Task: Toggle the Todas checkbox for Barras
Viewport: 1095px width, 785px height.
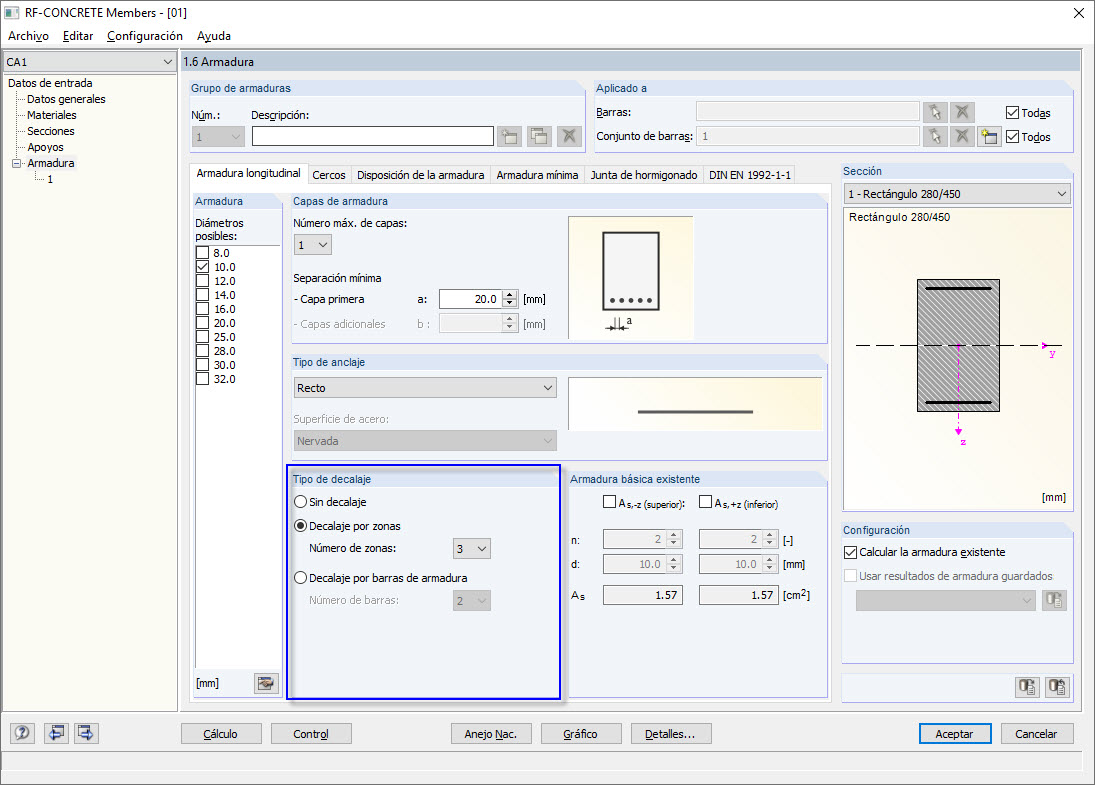Action: tap(1013, 112)
